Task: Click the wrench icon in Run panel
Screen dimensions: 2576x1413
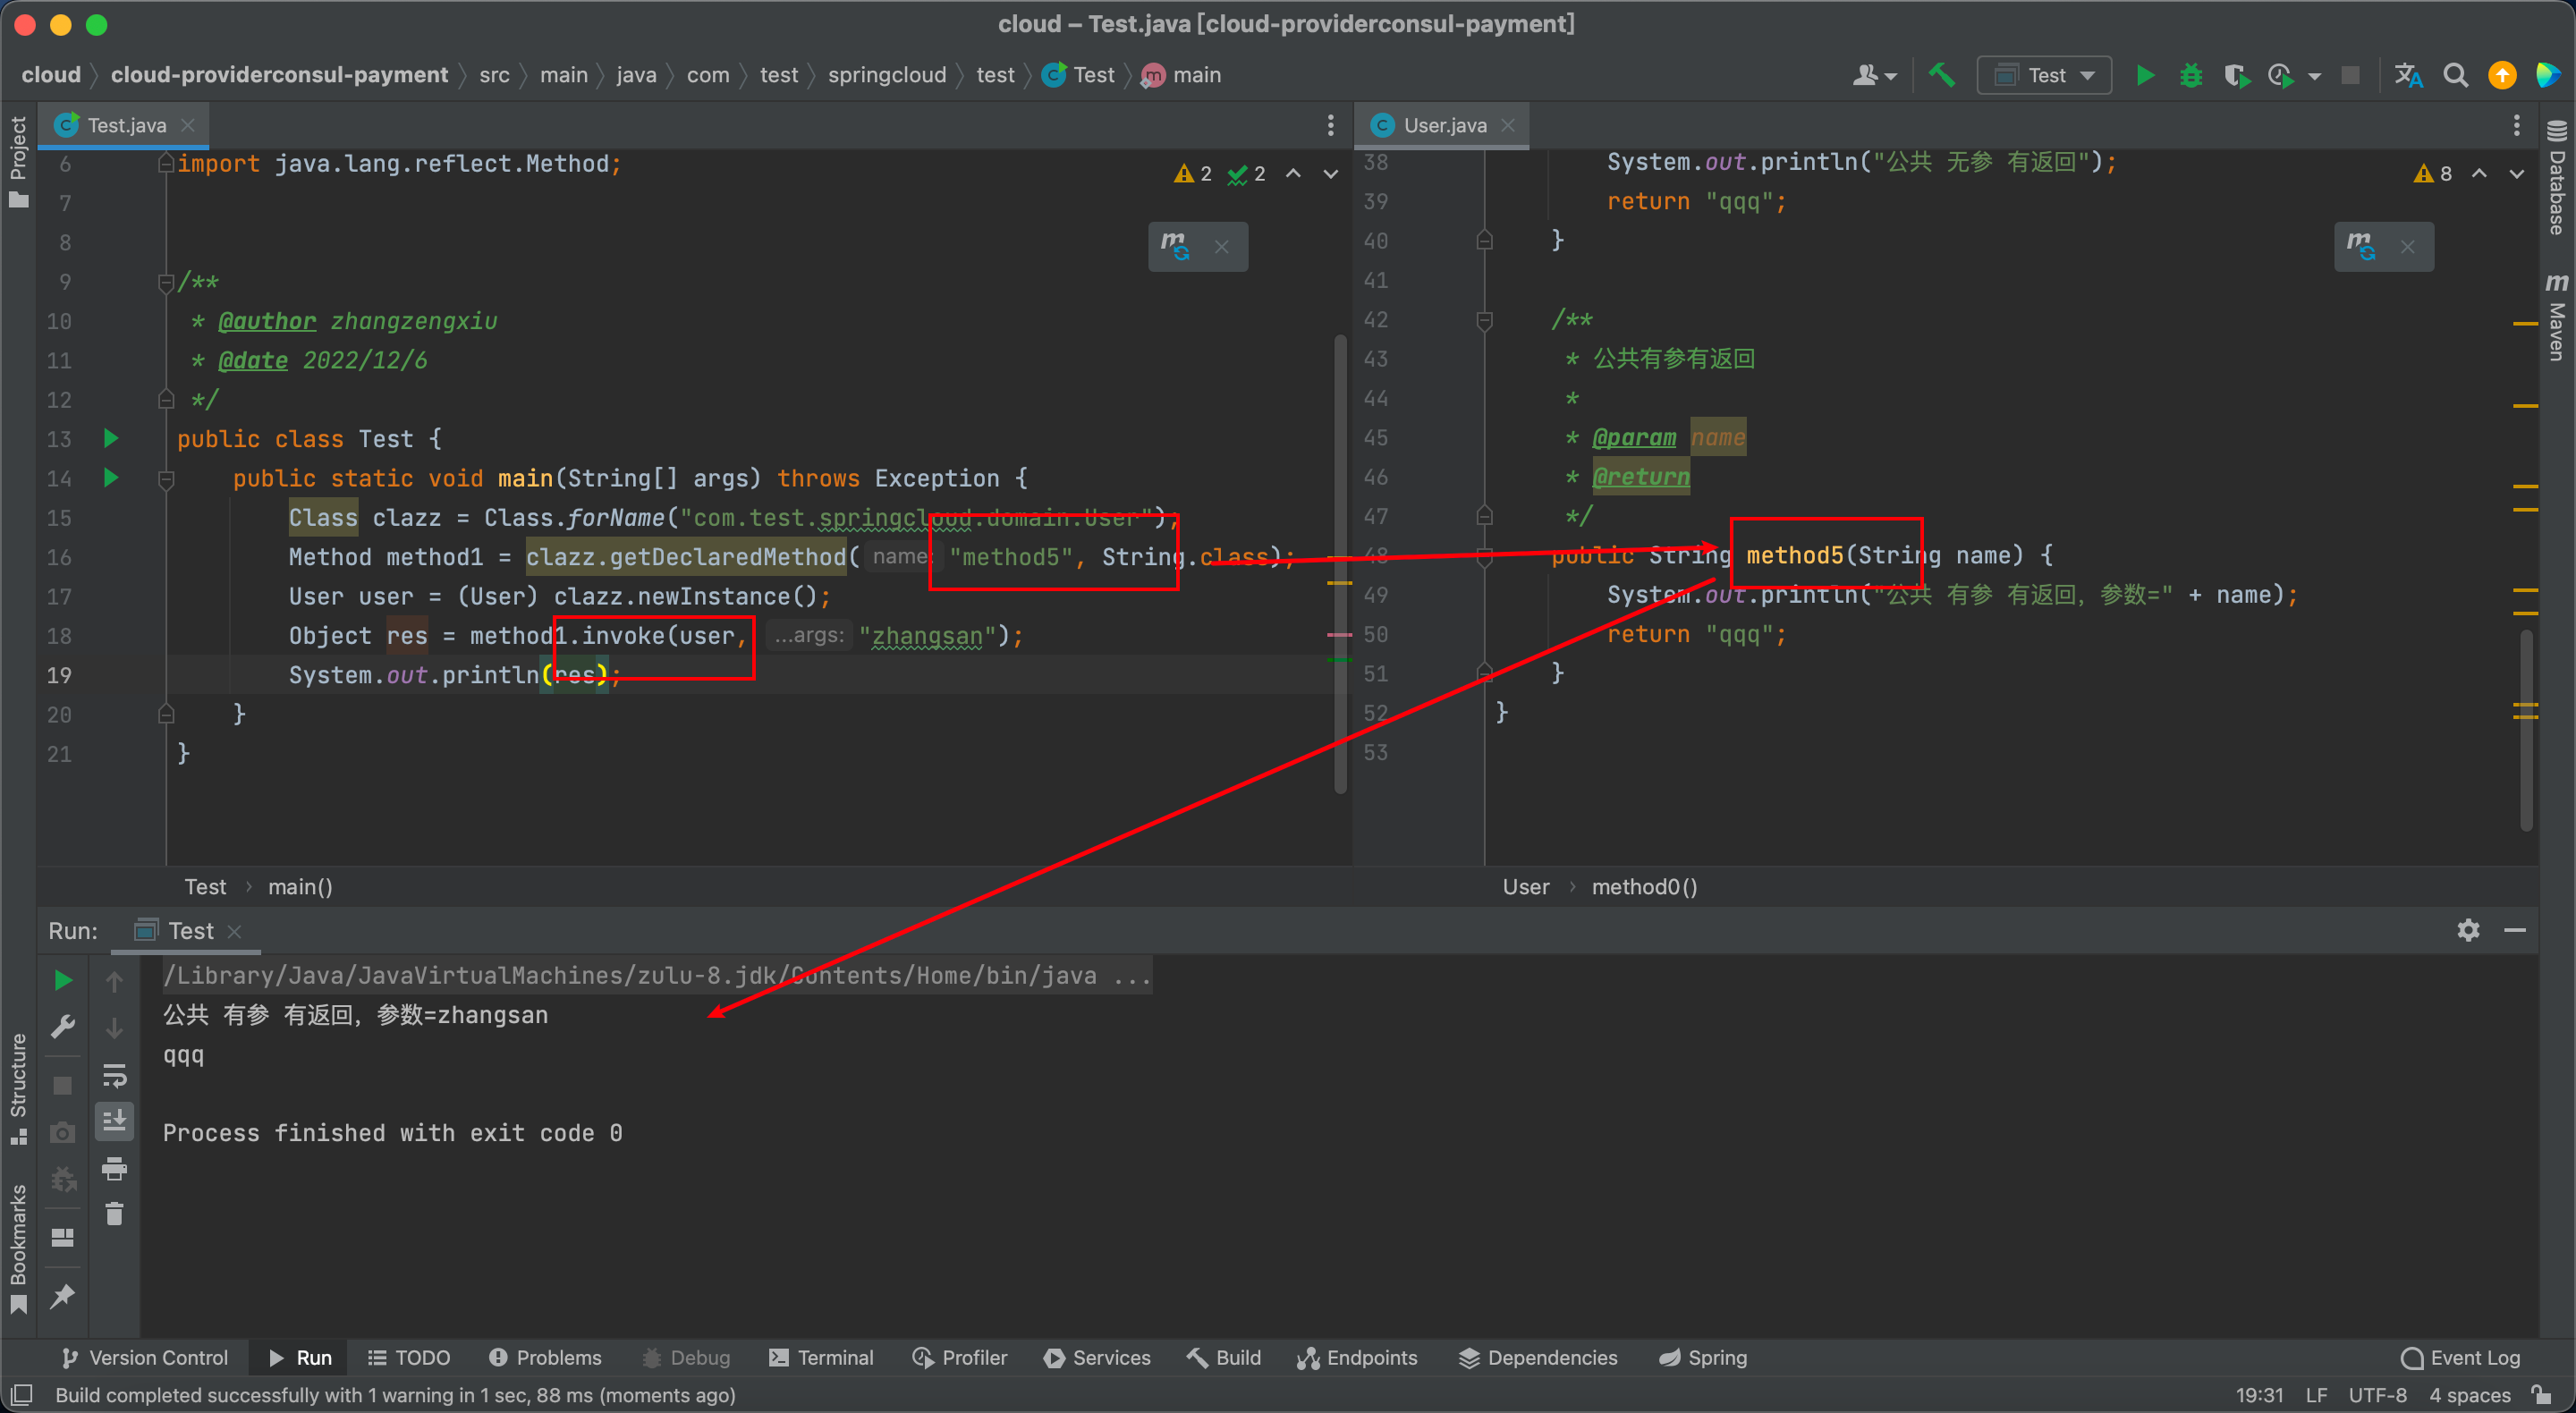Action: 62,1027
